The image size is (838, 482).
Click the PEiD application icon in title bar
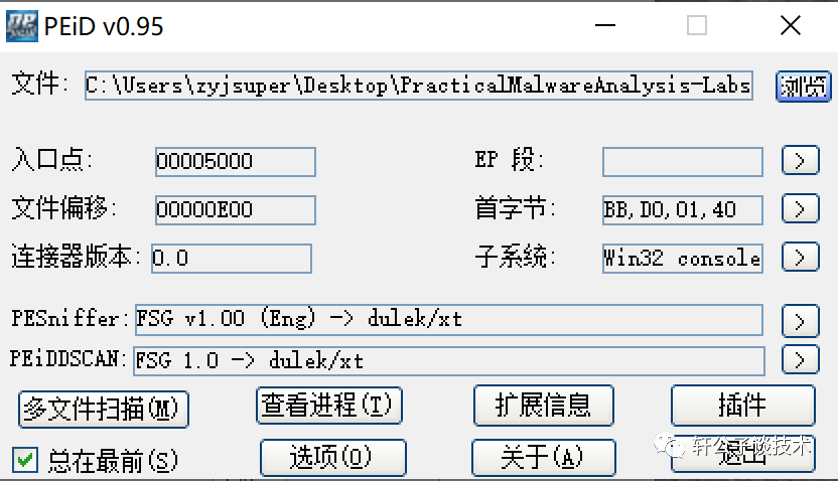pyautogui.click(x=22, y=26)
